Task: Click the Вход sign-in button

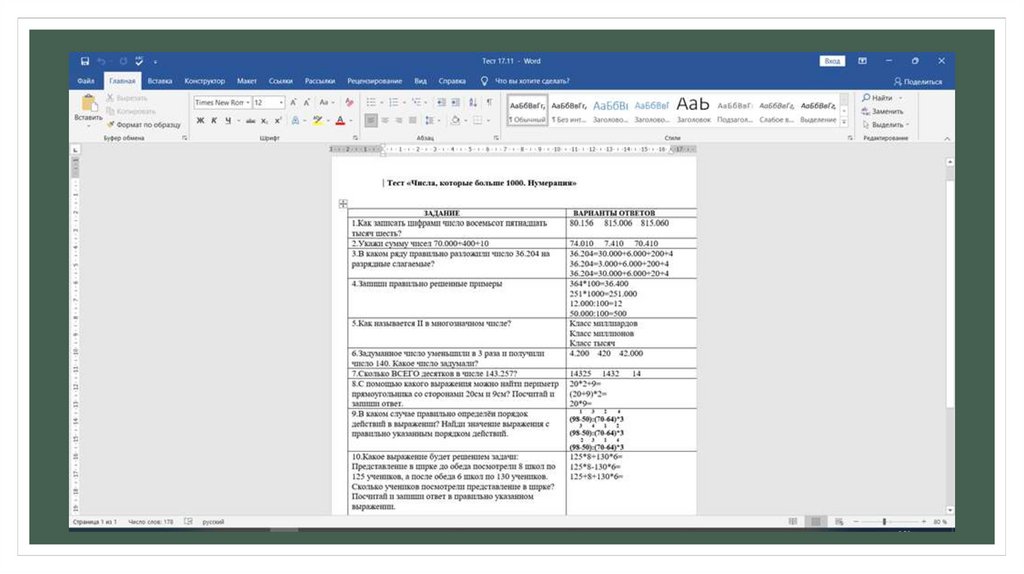Action: (832, 61)
